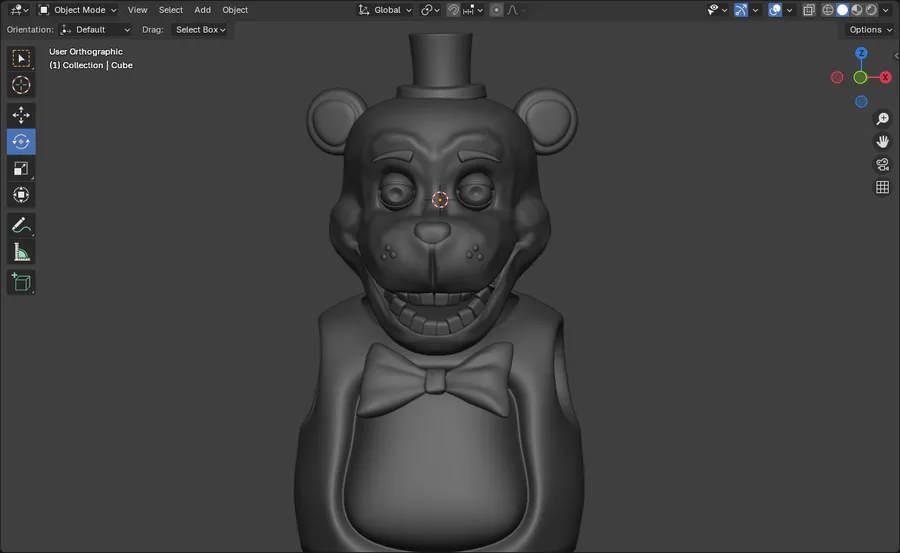The image size is (900, 553).
Task: Click the Z axis on navigation gizmo
Action: pos(861,53)
